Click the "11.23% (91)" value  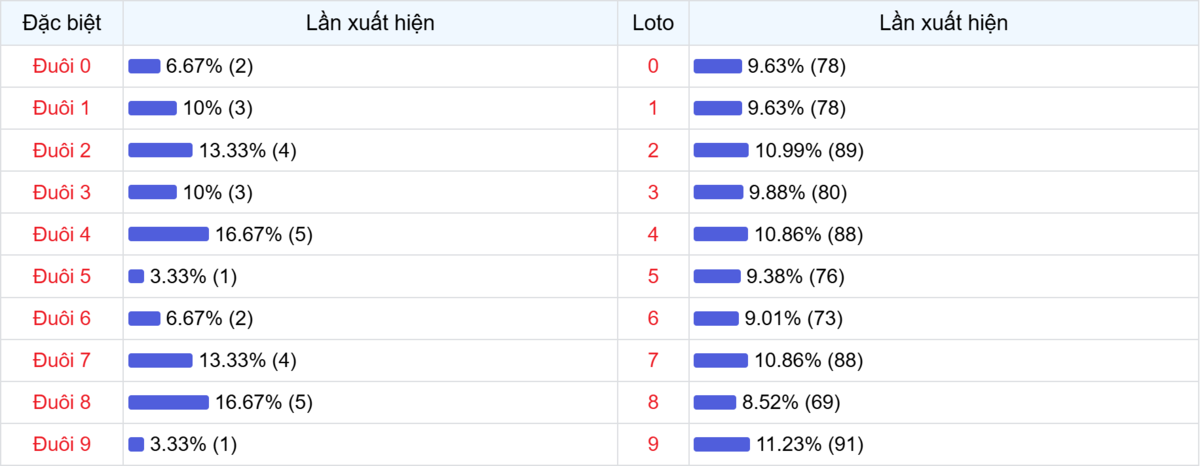[809, 444]
